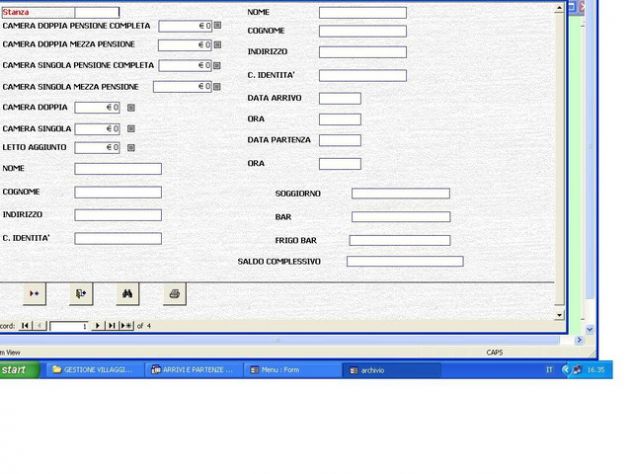Click the Camera Doppia price field
The image size is (632, 474).
pos(97,108)
